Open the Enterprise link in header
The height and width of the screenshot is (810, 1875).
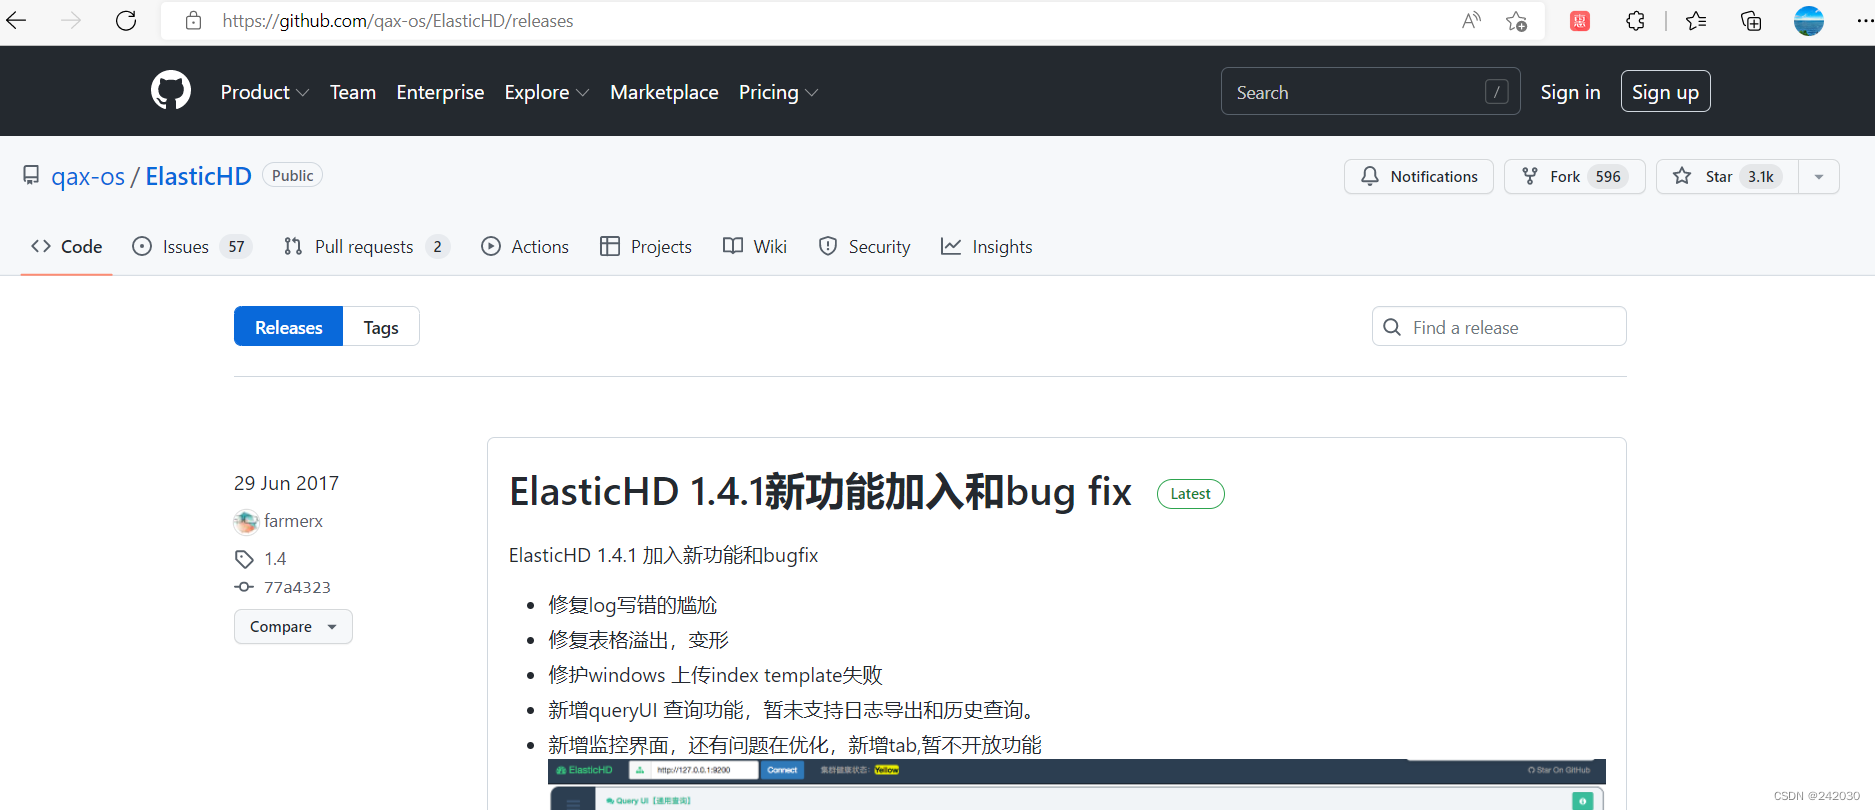[x=440, y=92]
